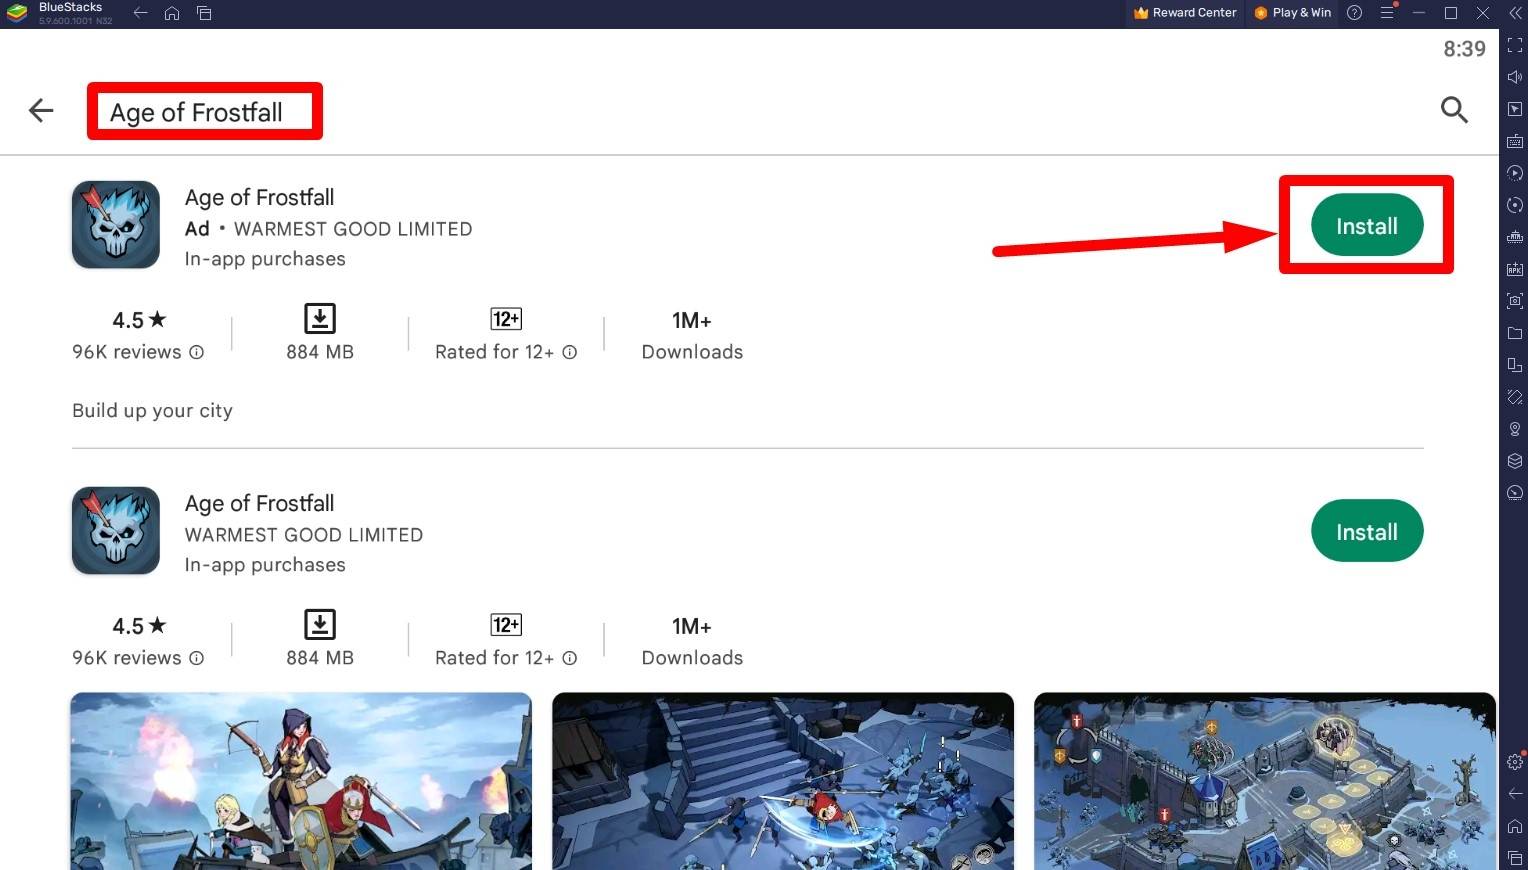The image size is (1528, 870).
Task: Open the set location pin icon
Action: pos(1515,429)
